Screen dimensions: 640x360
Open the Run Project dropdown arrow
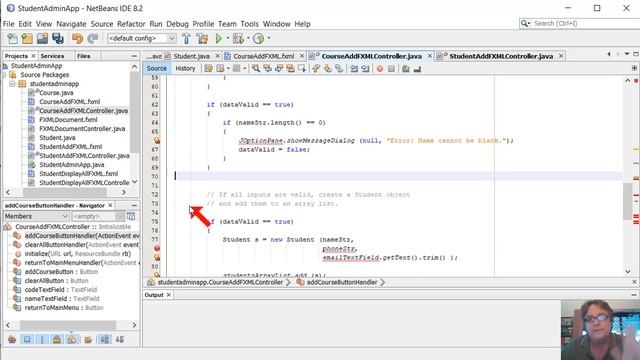[x=228, y=38]
